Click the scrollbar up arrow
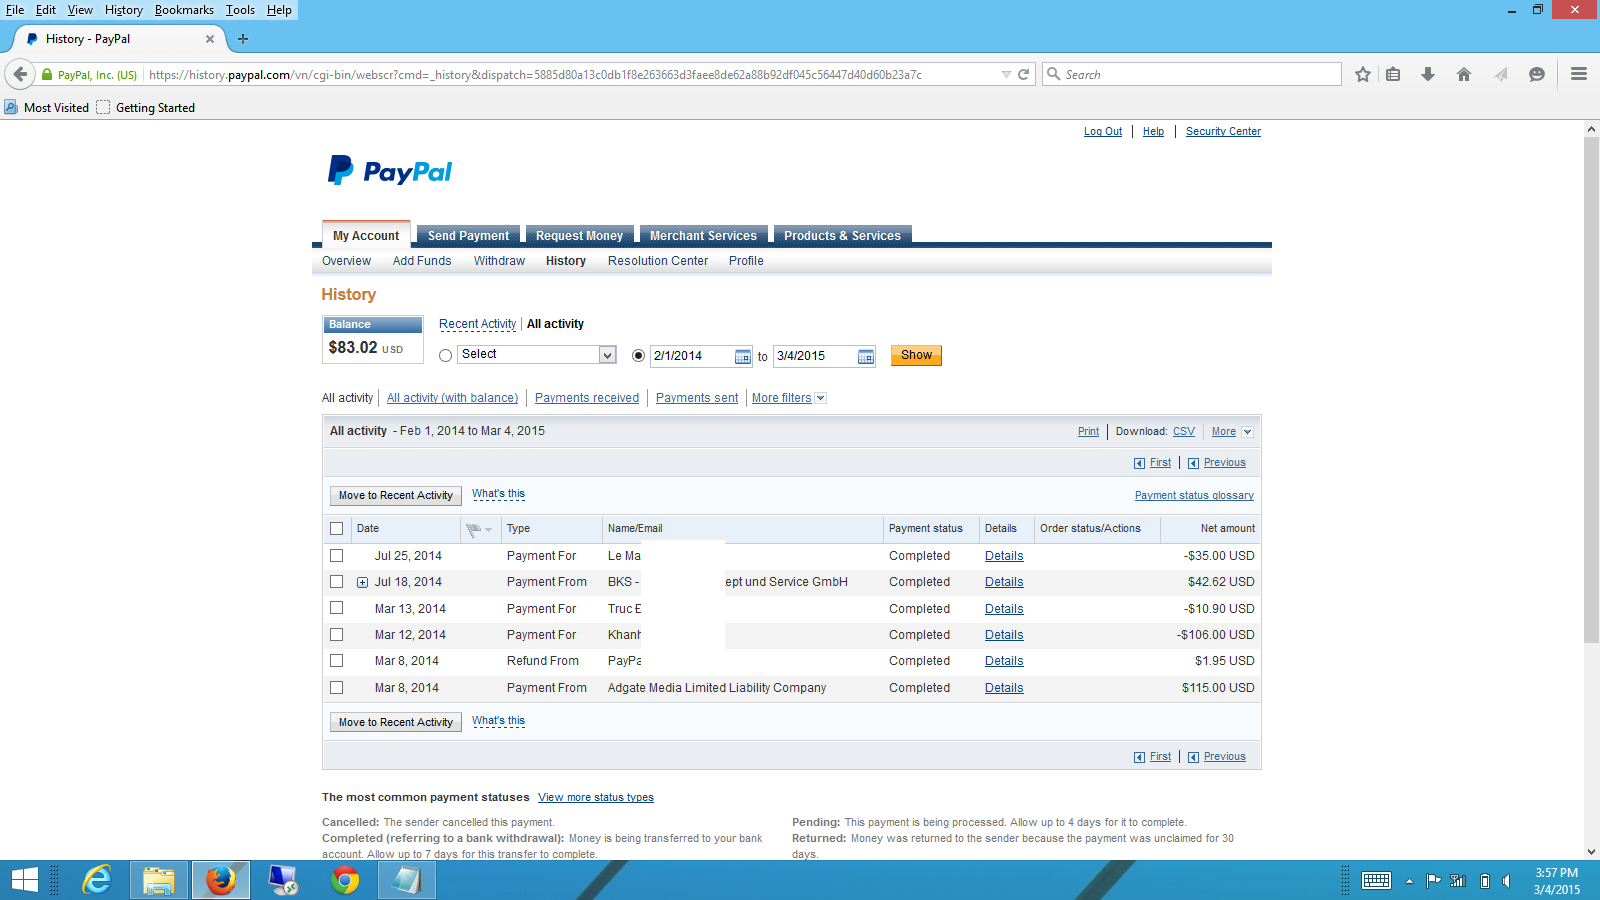The image size is (1600, 900). tap(1591, 129)
